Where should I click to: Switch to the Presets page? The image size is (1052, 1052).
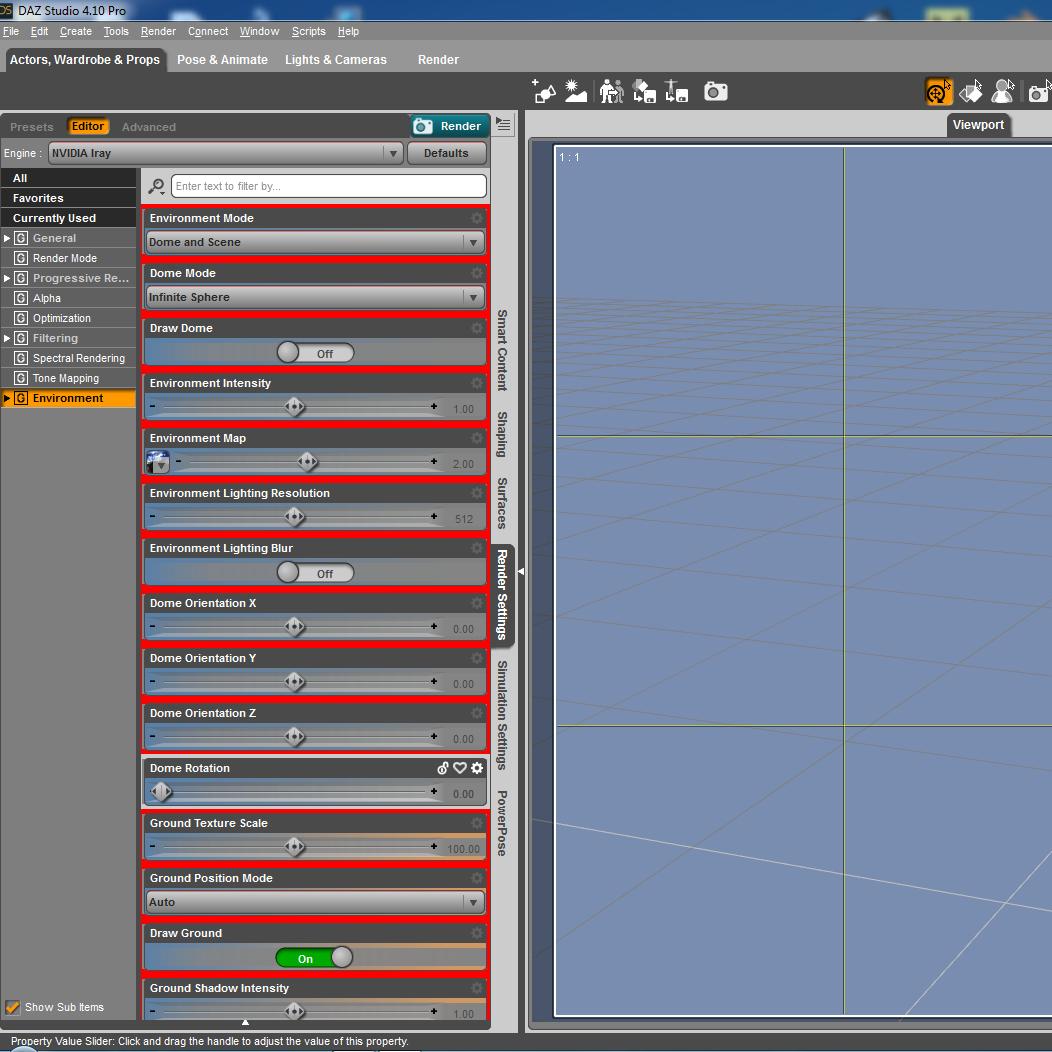click(x=32, y=127)
